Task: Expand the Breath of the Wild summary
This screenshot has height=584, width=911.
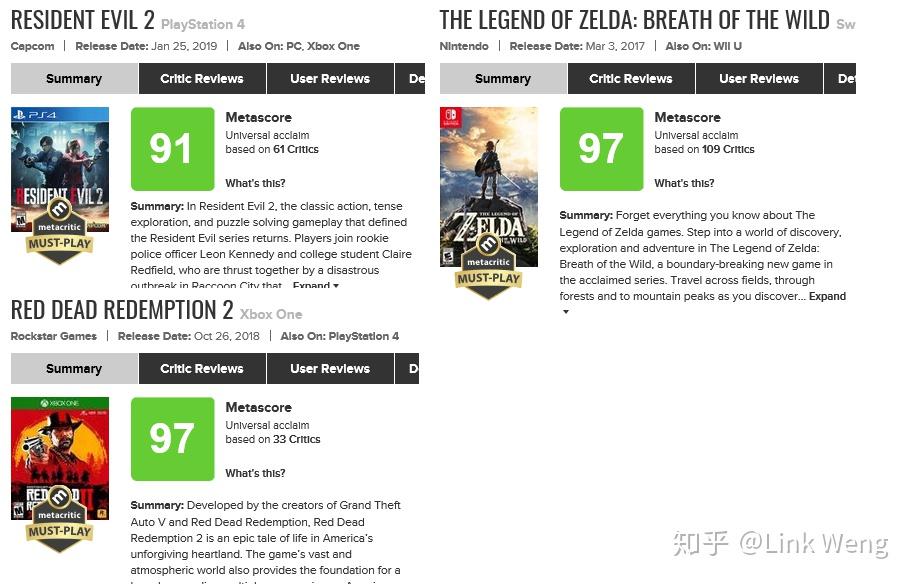Action: [x=827, y=296]
